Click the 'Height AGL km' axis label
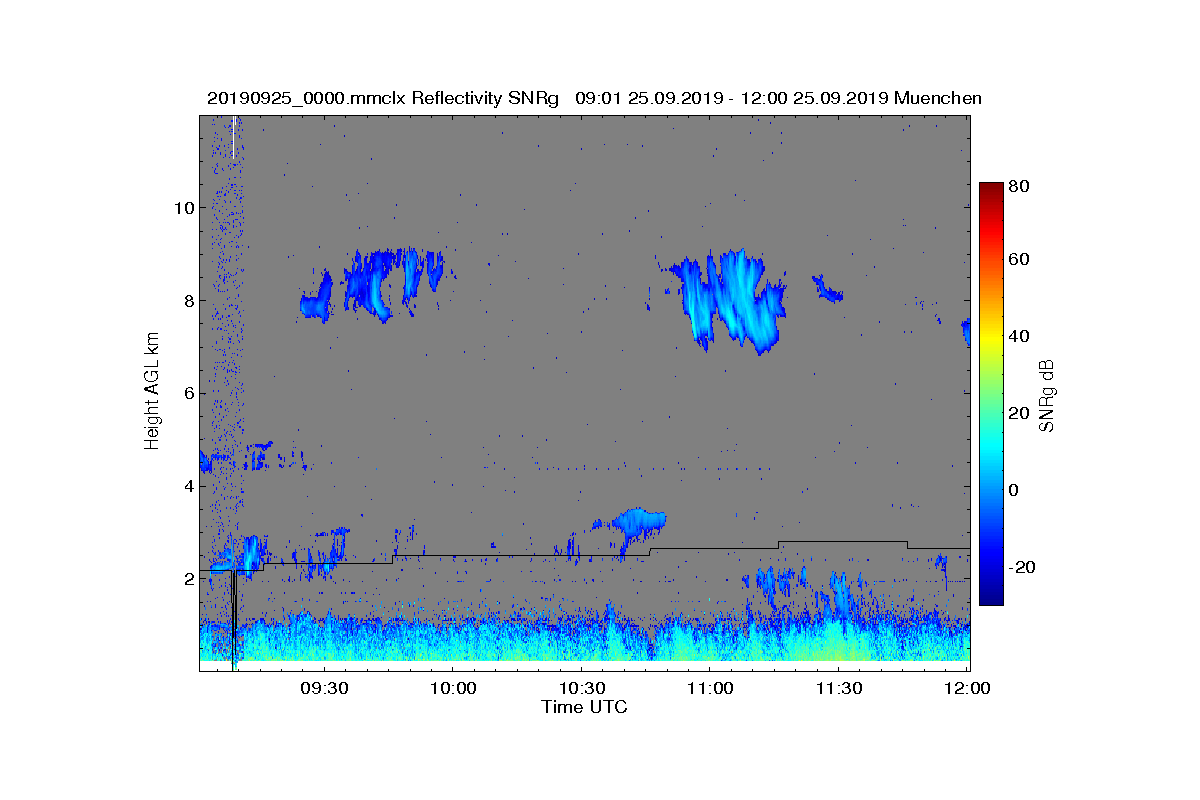 152,393
